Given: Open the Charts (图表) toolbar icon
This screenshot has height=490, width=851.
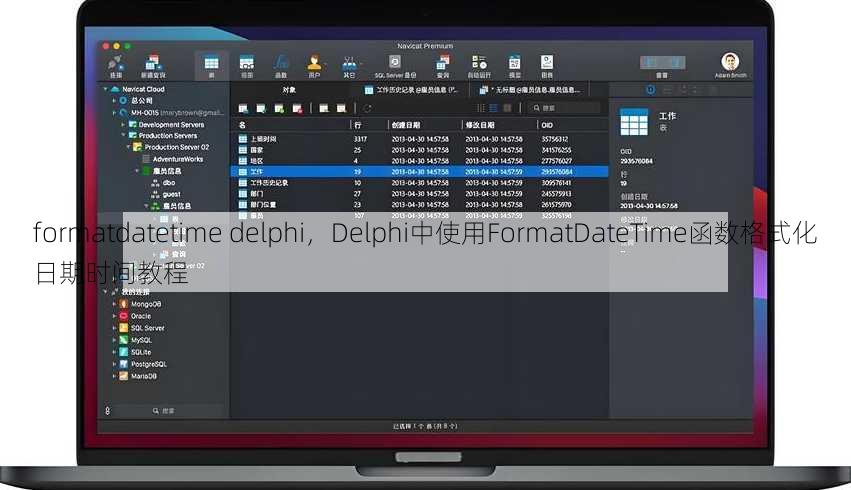Looking at the screenshot, I should 547,66.
